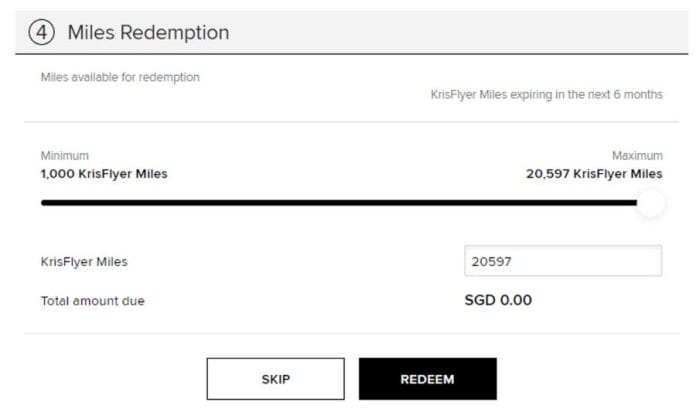Click the round miles slider handle
696x419 pixels.
pyautogui.click(x=650, y=203)
